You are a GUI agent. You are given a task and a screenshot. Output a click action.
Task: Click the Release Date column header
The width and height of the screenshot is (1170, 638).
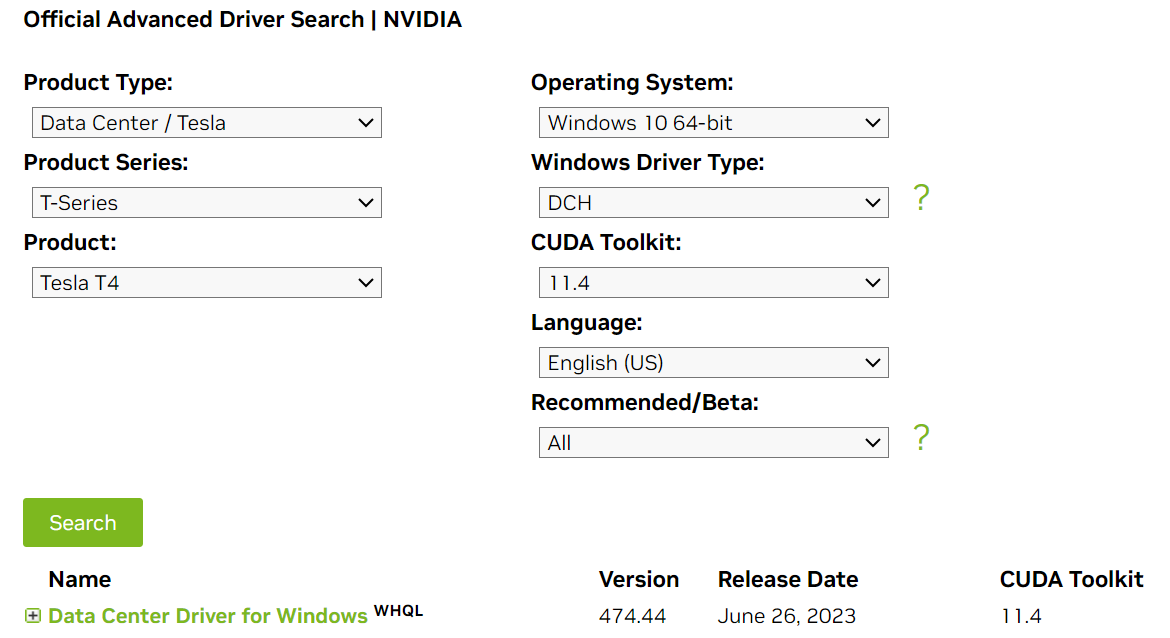click(788, 579)
